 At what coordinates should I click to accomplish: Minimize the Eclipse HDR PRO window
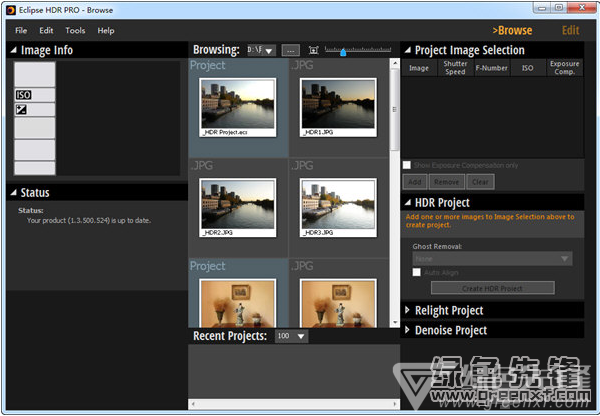click(x=541, y=8)
